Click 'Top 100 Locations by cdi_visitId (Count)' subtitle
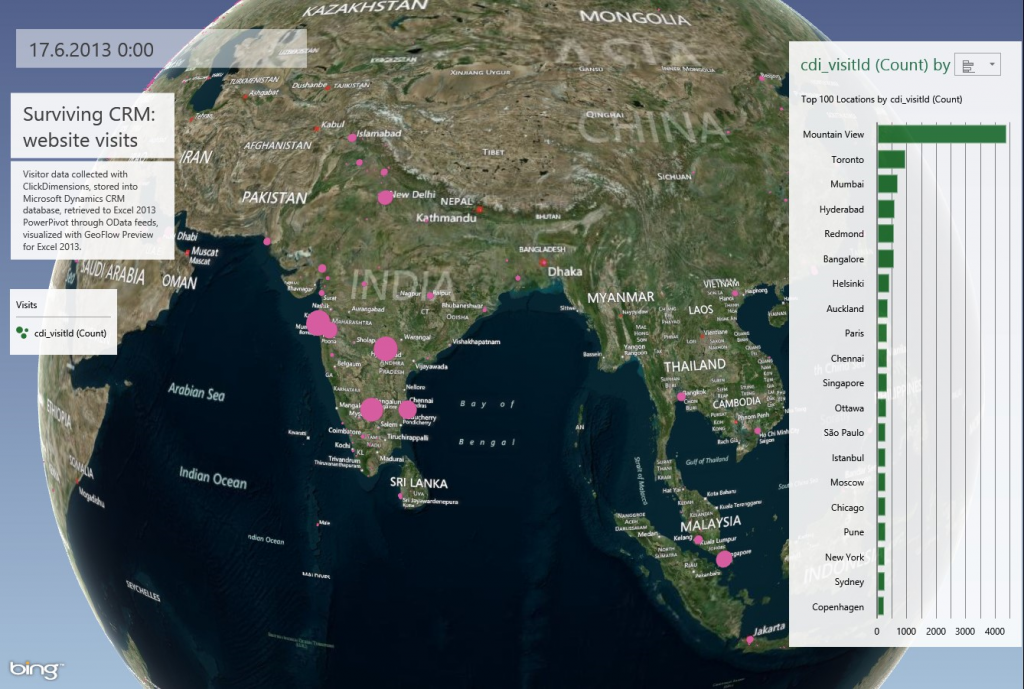This screenshot has width=1024, height=689. (882, 99)
